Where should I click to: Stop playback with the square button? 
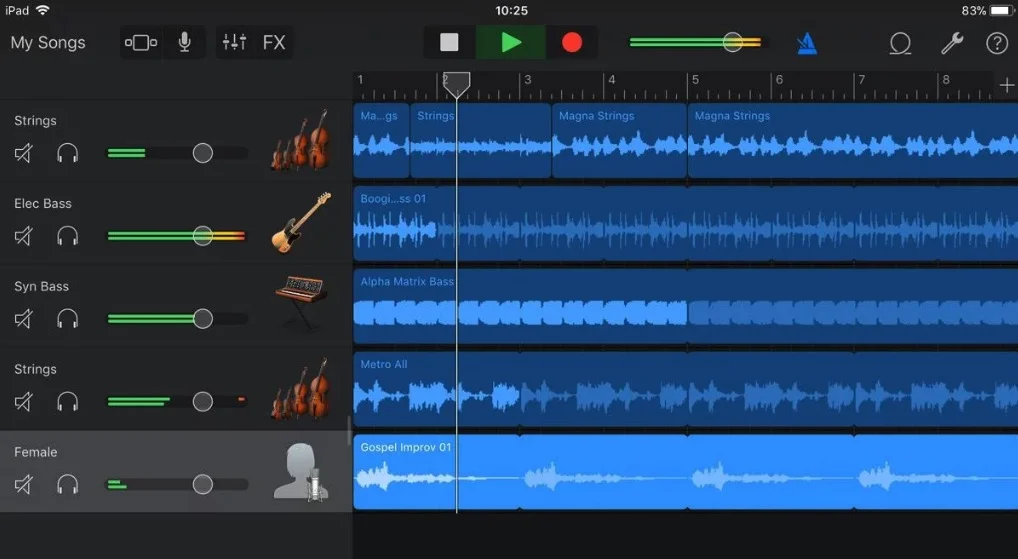pyautogui.click(x=449, y=43)
